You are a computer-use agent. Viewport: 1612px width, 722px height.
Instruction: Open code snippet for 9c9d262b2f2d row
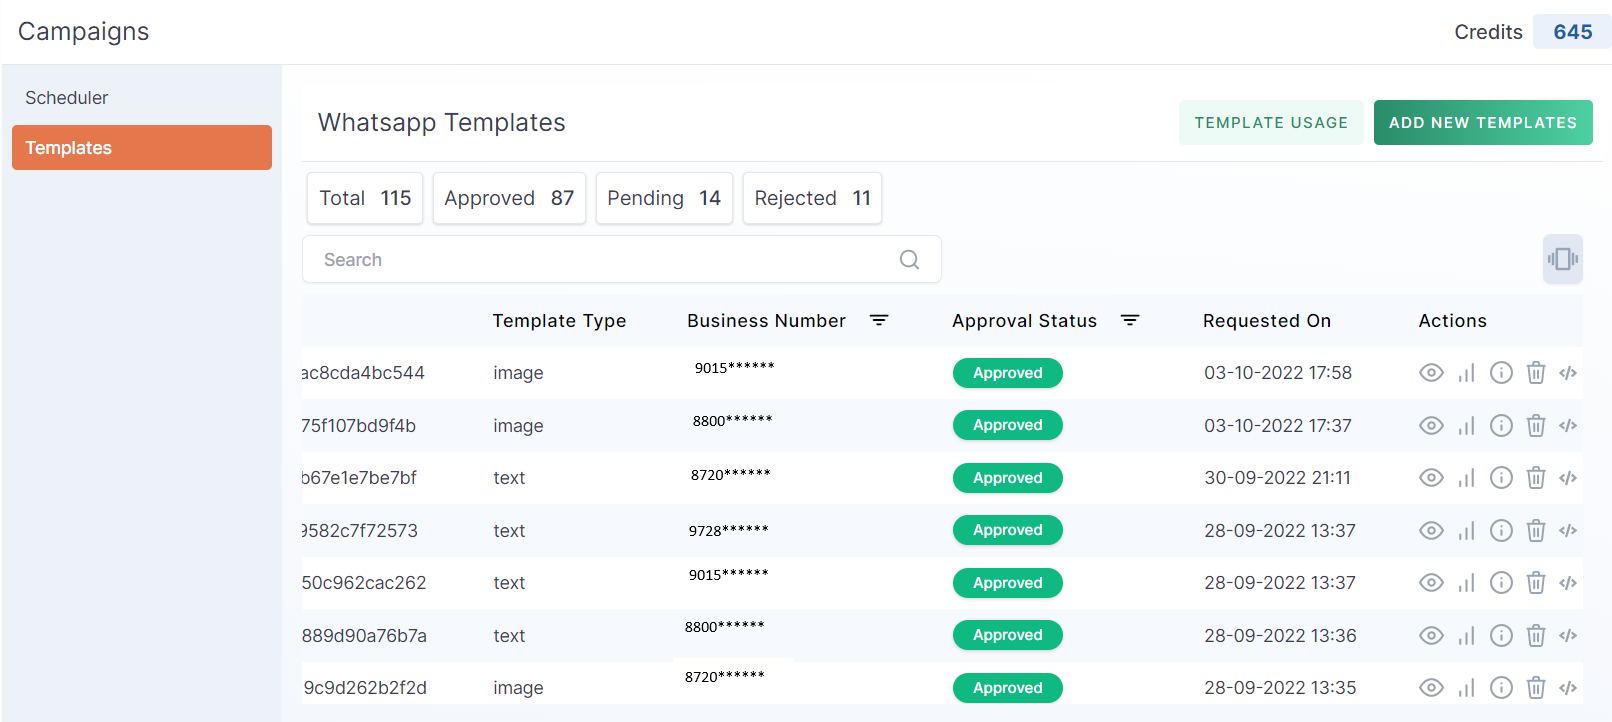point(1568,688)
